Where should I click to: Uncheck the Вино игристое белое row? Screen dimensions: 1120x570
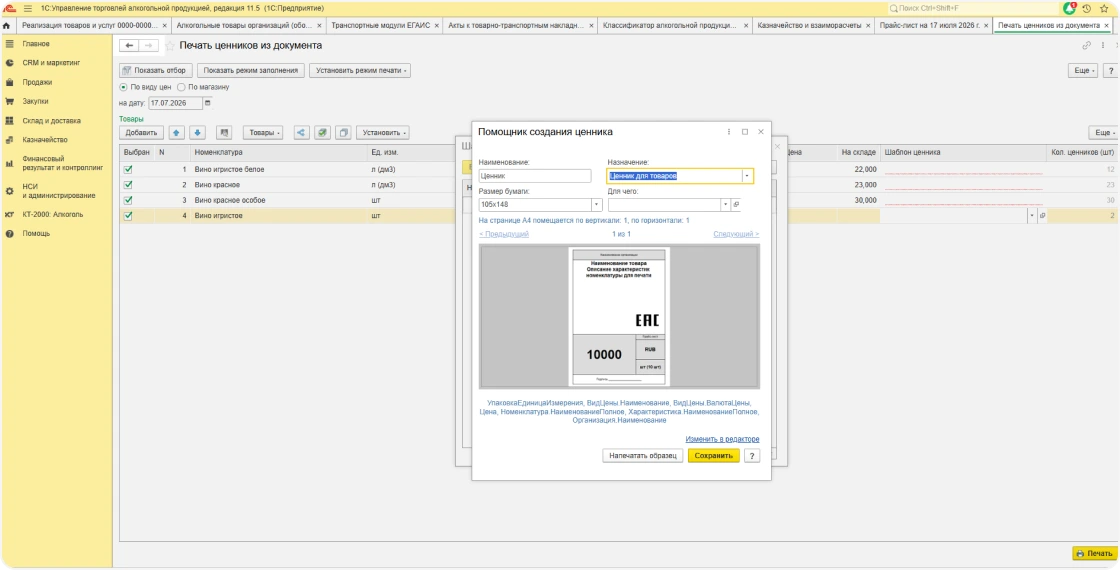point(128,170)
